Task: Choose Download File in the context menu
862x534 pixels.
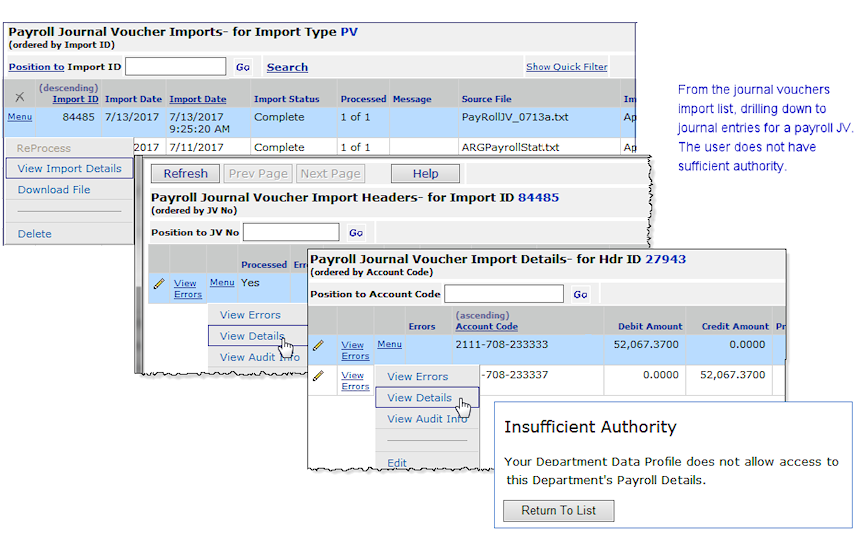Action: (54, 189)
